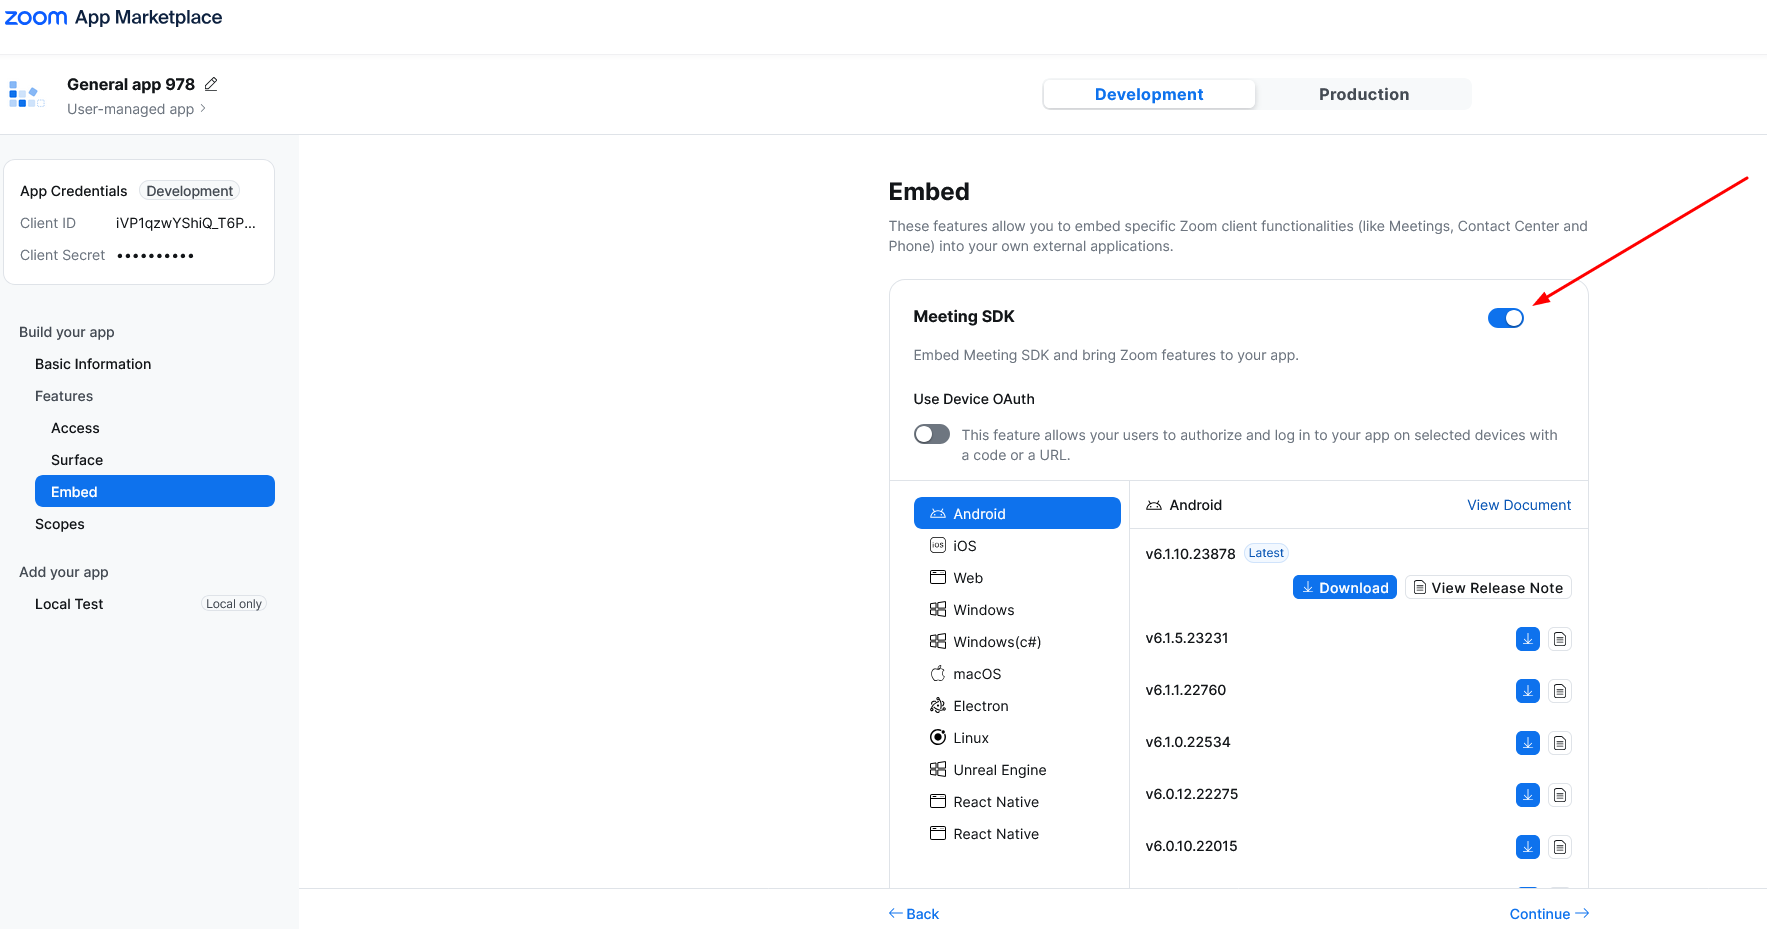View release note for v6.0.12.22275
Screen dimensions: 1767x929
tap(1559, 795)
